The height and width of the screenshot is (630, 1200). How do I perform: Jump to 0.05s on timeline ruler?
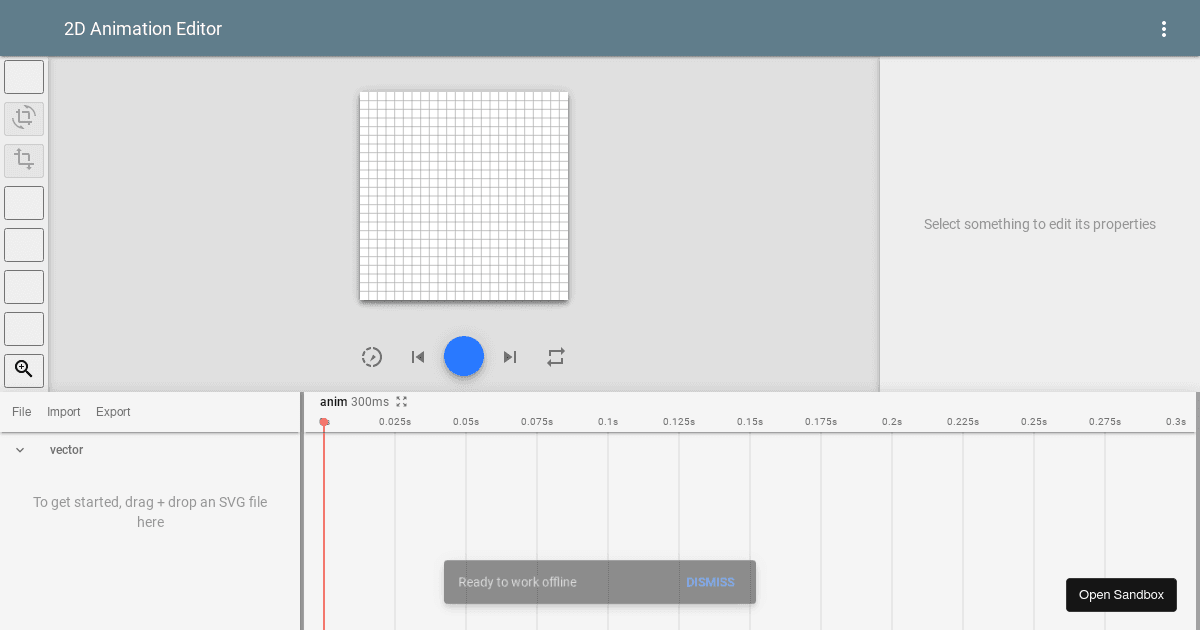click(466, 422)
